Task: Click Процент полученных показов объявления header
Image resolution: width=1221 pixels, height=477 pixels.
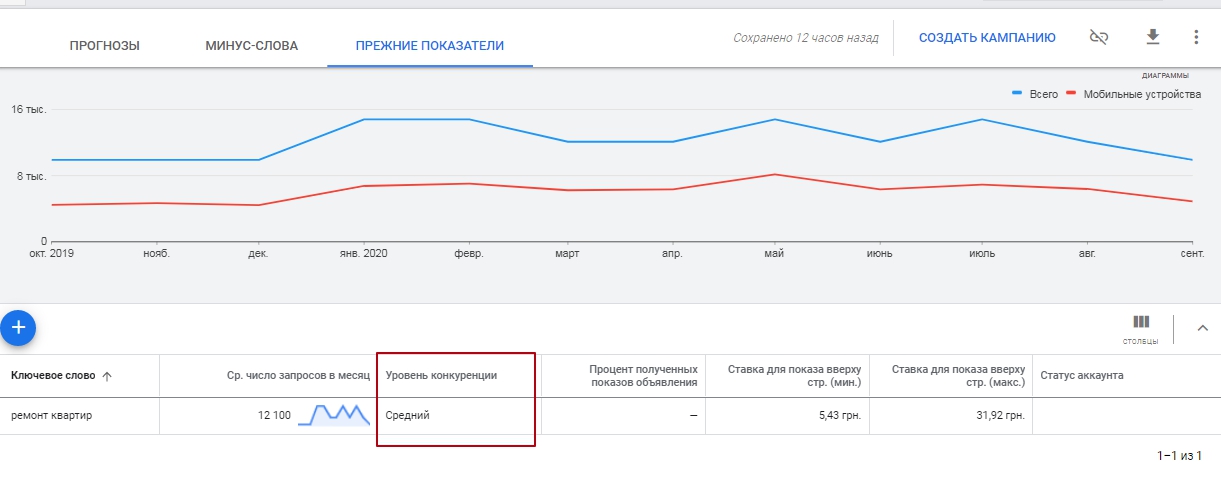Action: tap(643, 376)
